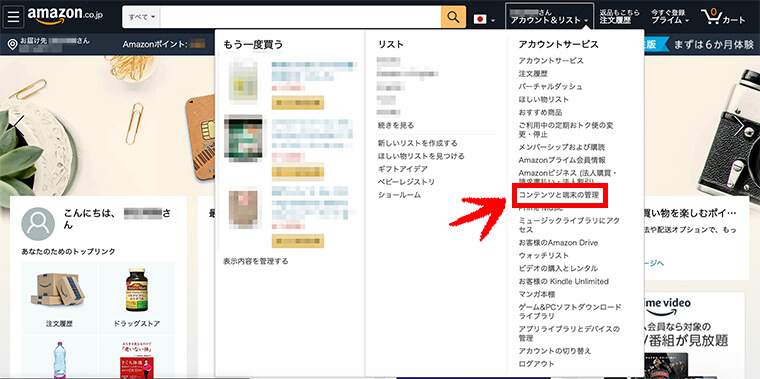The image size is (760, 379).
Task: Open the 今すぐ登録 プライム dropdown
Action: (x=670, y=16)
